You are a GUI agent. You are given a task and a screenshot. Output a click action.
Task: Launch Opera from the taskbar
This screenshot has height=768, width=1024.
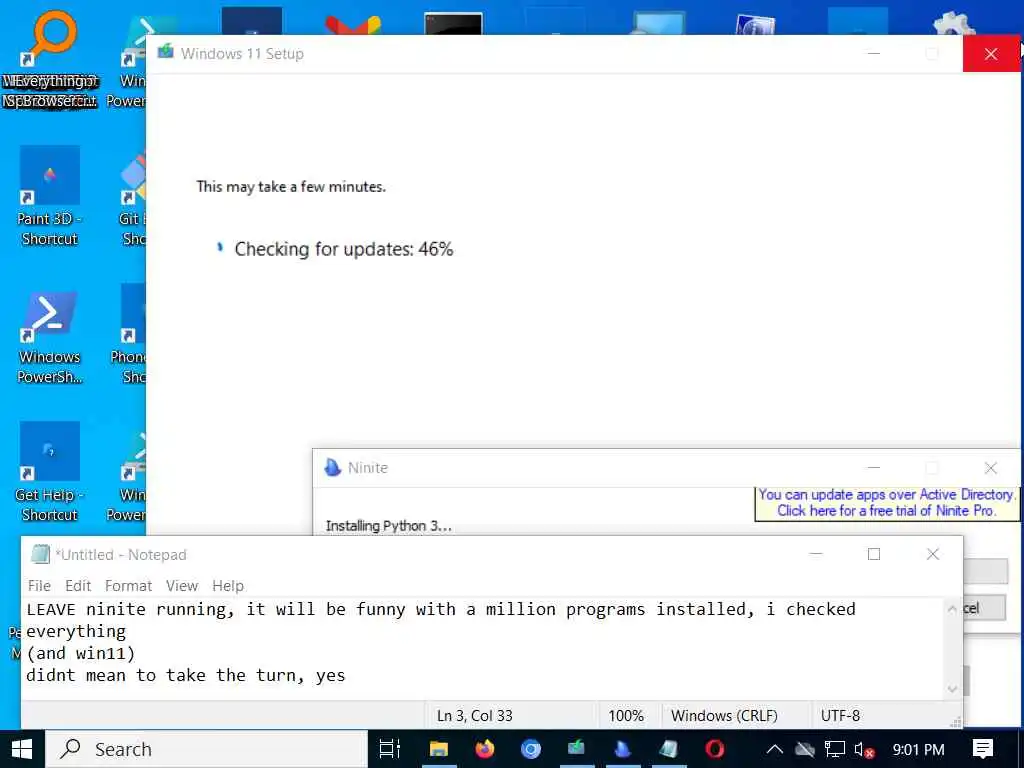coord(714,749)
